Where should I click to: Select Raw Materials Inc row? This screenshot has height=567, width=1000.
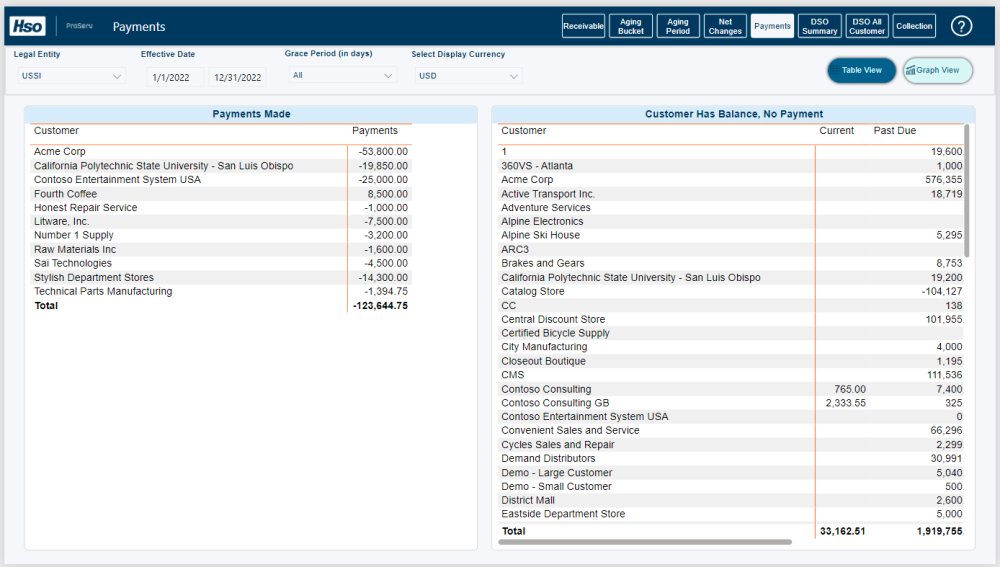[221, 249]
